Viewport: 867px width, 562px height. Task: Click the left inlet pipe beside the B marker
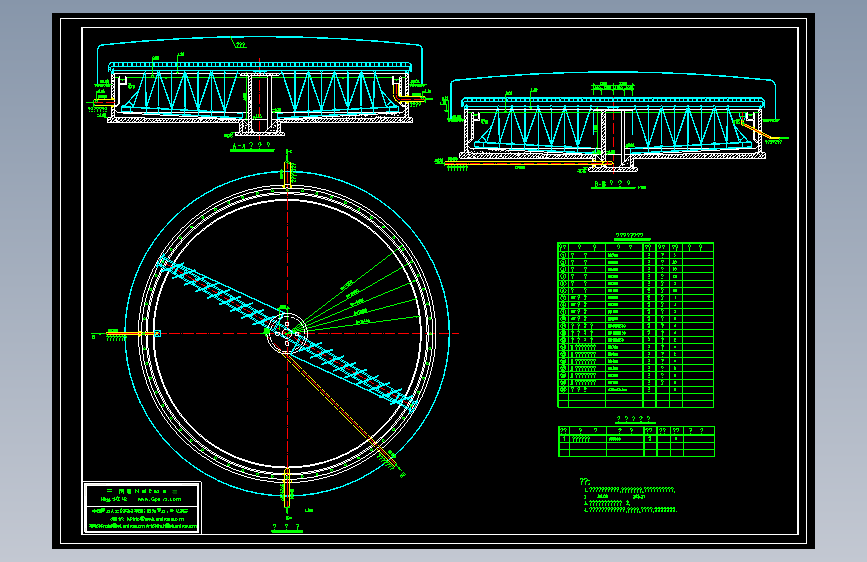coord(133,334)
